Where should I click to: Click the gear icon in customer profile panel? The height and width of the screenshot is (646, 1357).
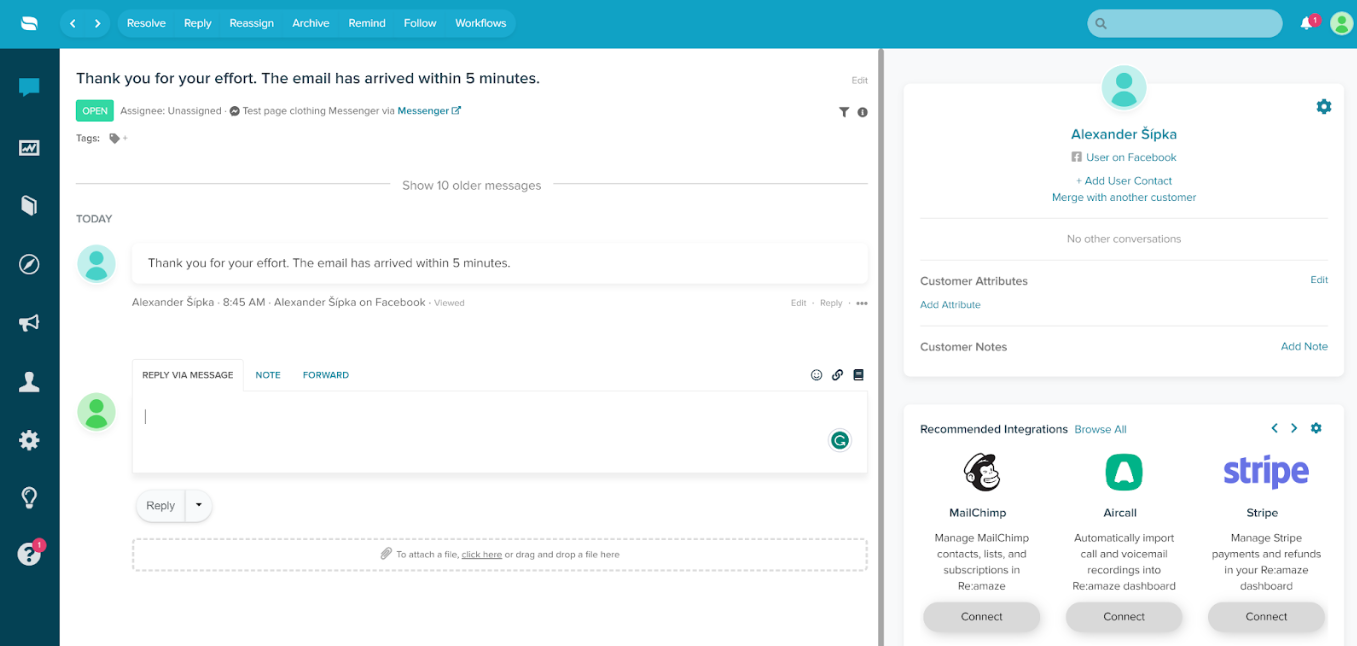(x=1323, y=107)
